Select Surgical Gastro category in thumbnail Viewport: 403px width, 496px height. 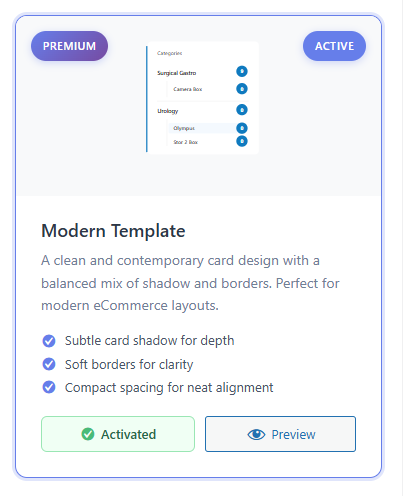tap(177, 73)
